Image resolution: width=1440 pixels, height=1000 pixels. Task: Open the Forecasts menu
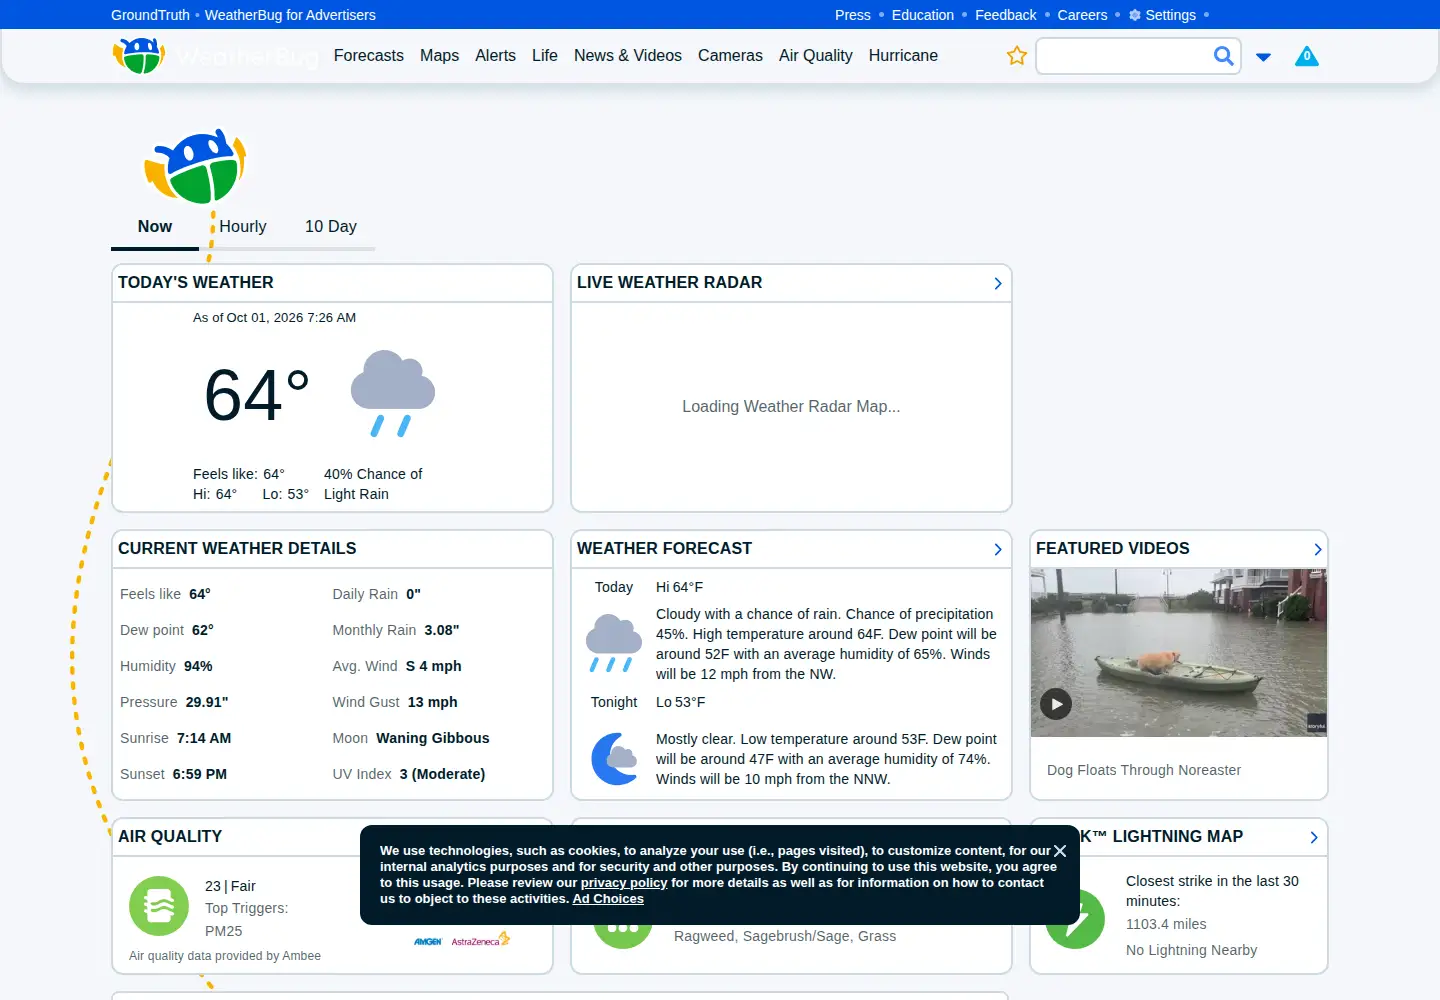point(369,56)
